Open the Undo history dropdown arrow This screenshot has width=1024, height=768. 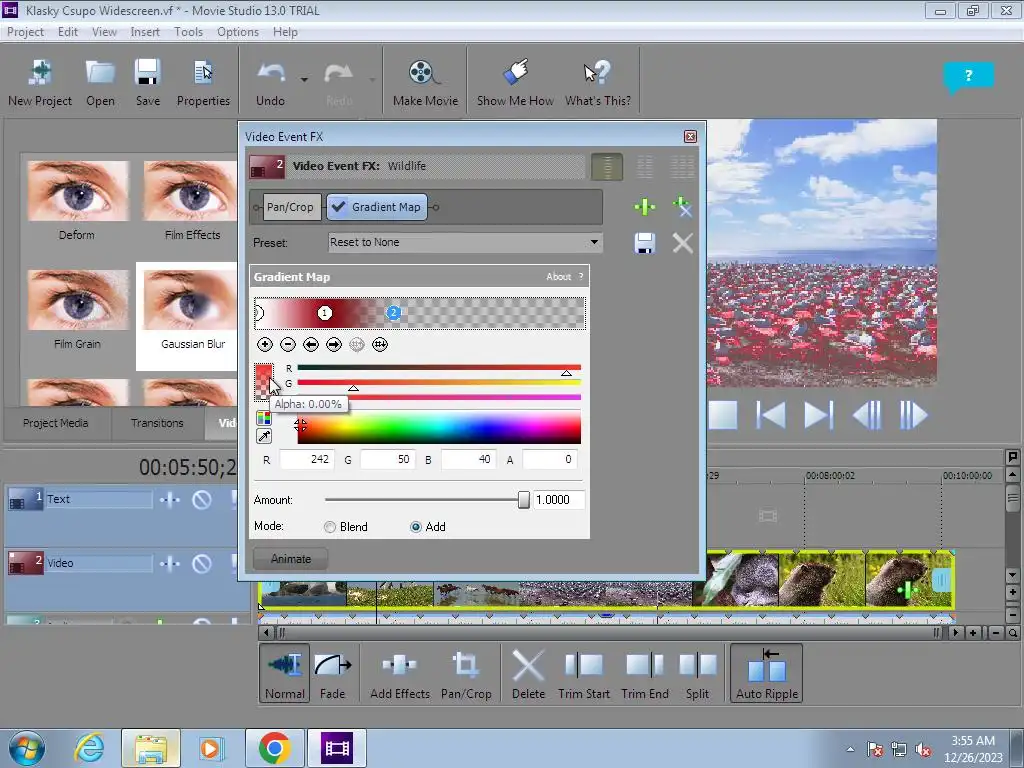click(x=304, y=80)
